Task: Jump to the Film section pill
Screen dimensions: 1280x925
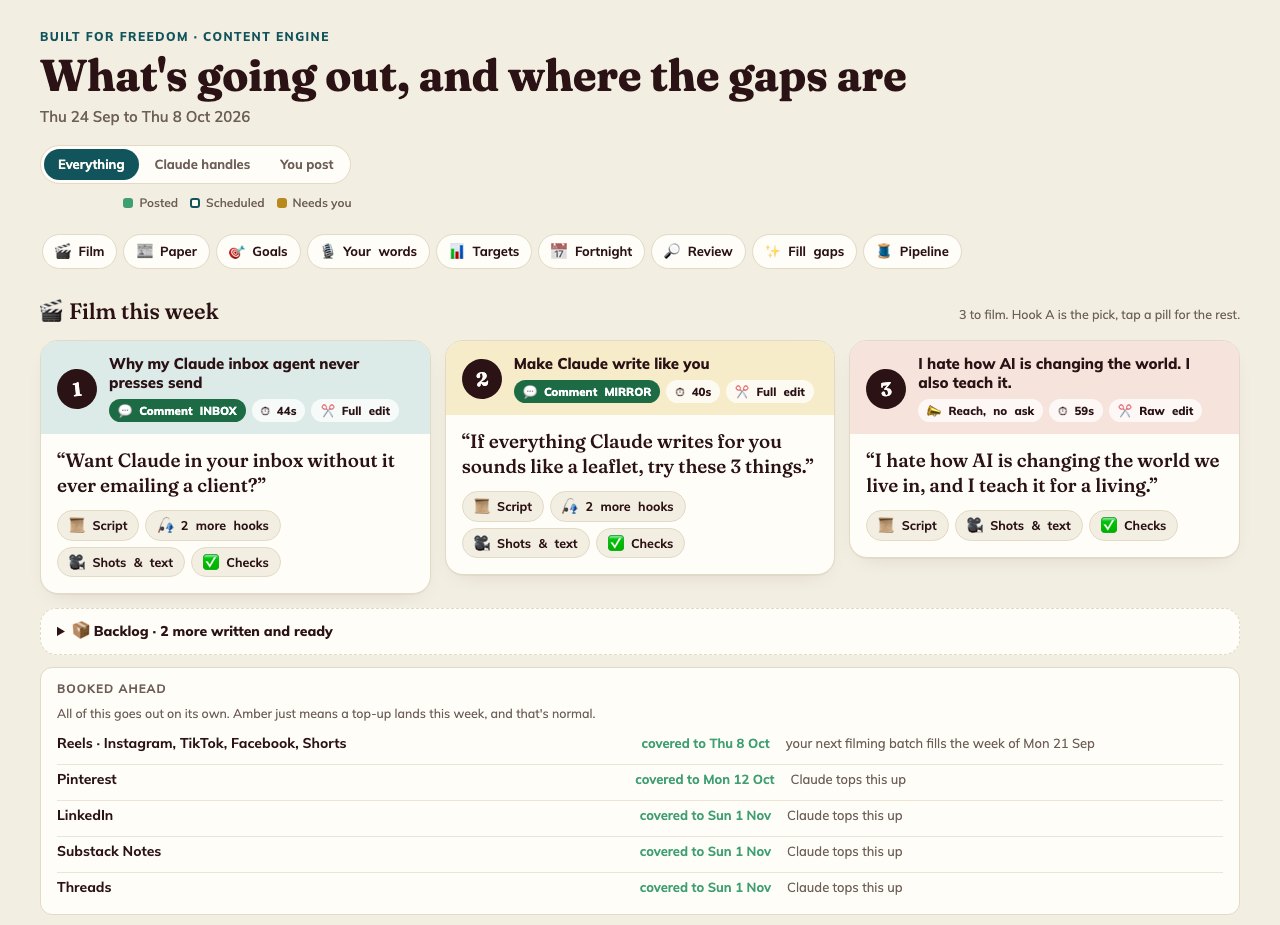Action: click(x=80, y=251)
